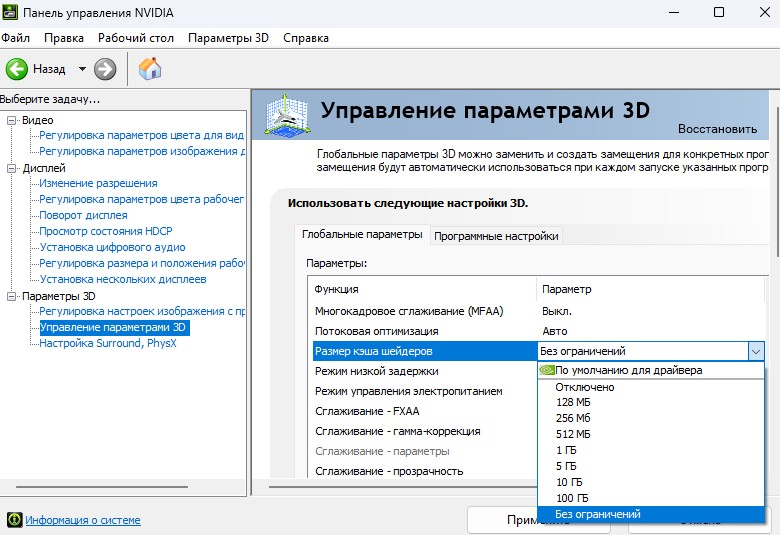Open the Файл menu

[x=15, y=38]
